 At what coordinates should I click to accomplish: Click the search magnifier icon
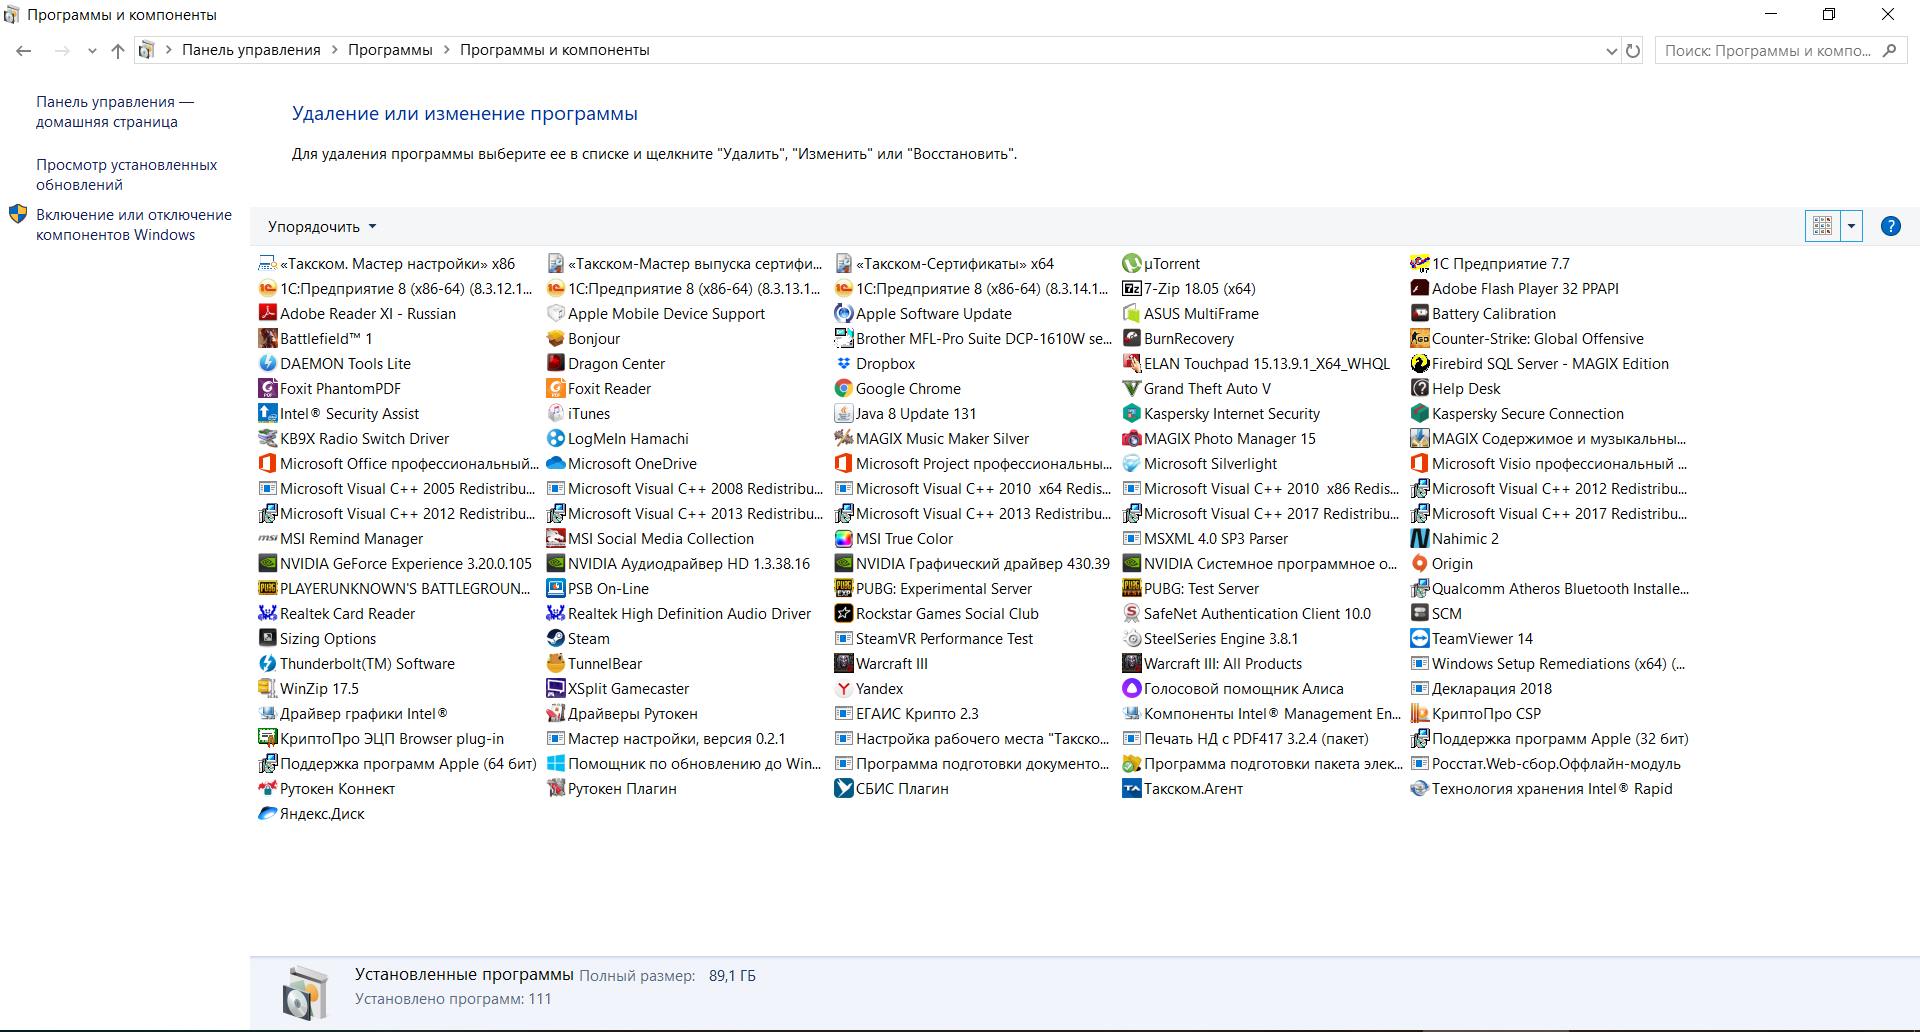pos(1889,50)
